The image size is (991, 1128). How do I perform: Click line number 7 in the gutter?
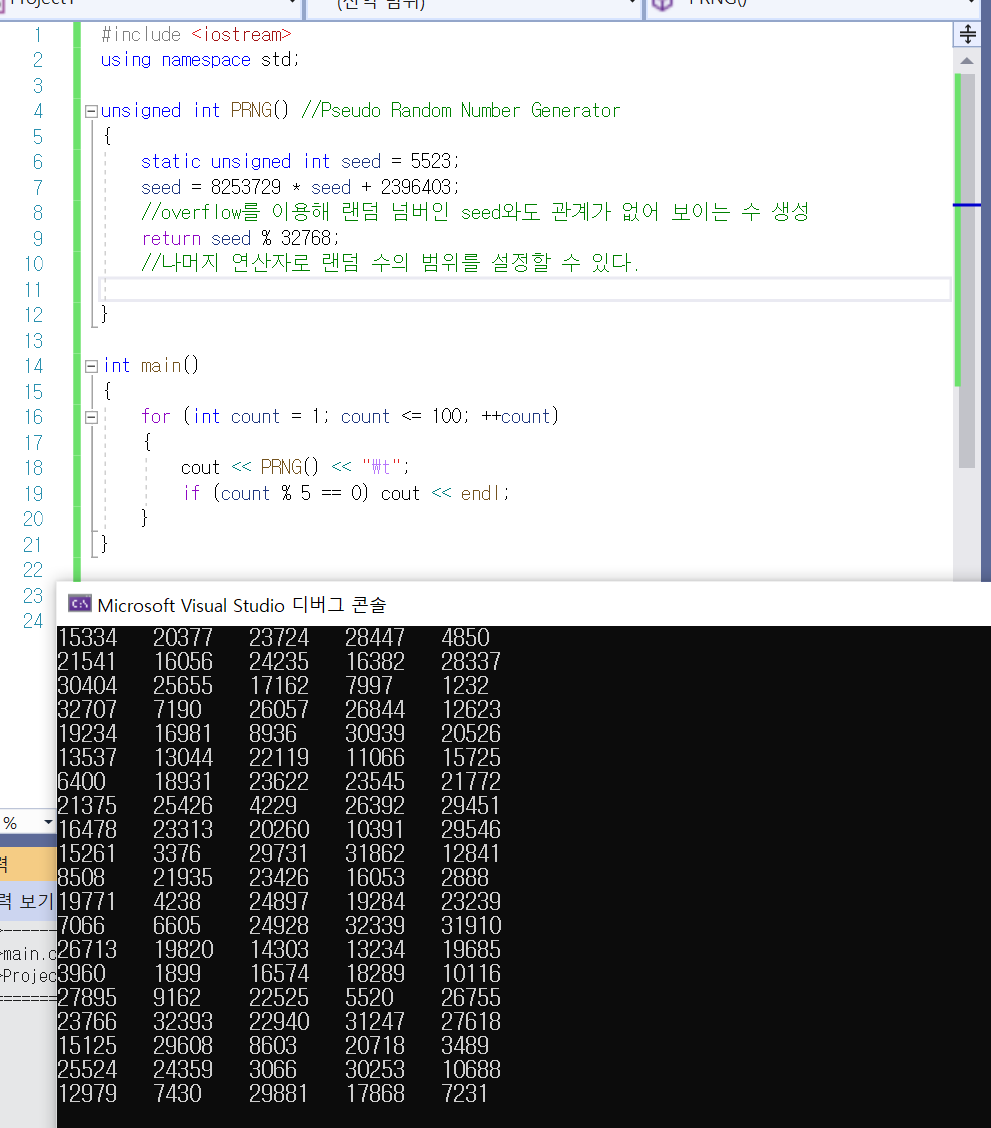click(38, 188)
